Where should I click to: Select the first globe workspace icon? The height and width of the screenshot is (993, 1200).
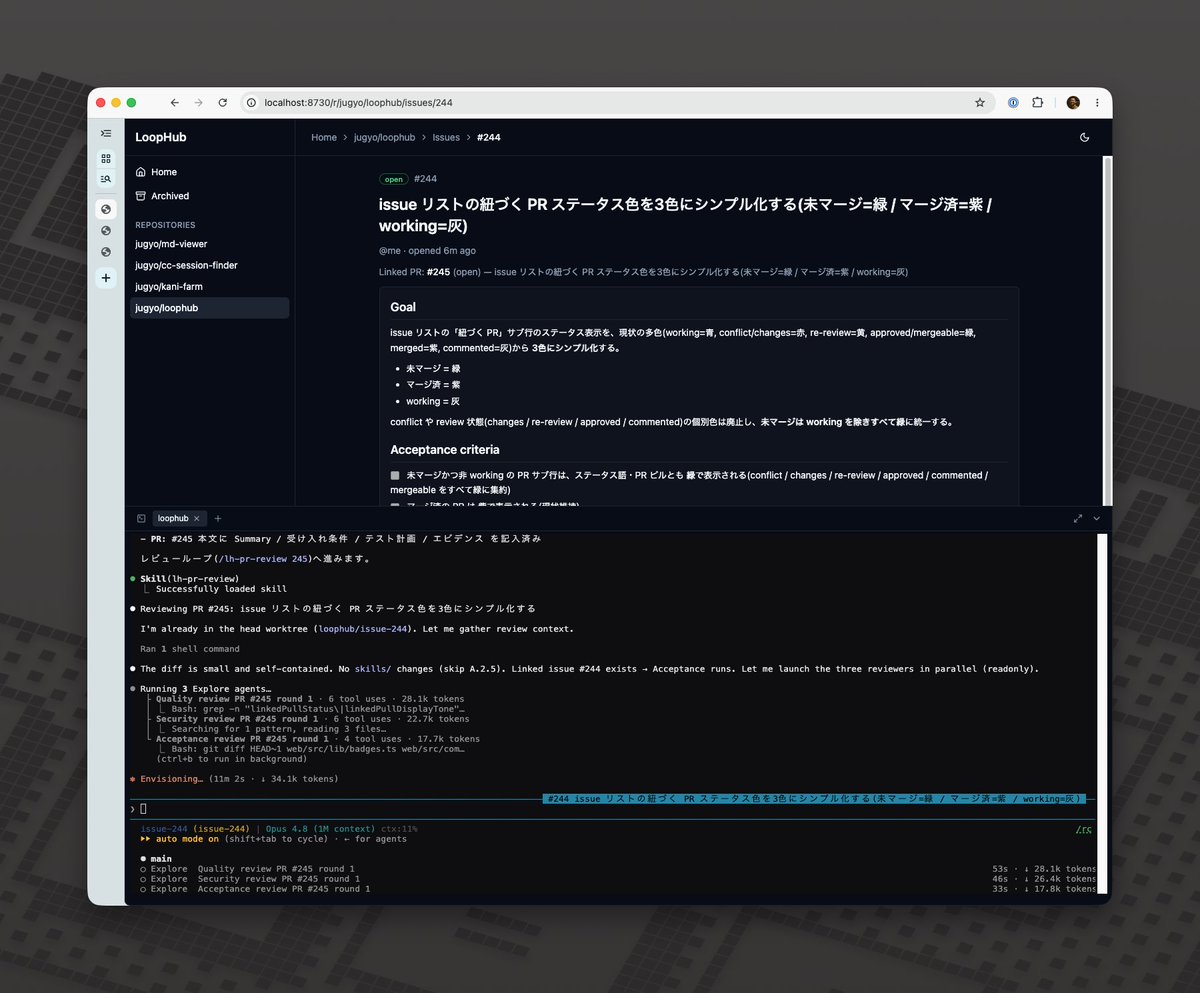click(106, 209)
